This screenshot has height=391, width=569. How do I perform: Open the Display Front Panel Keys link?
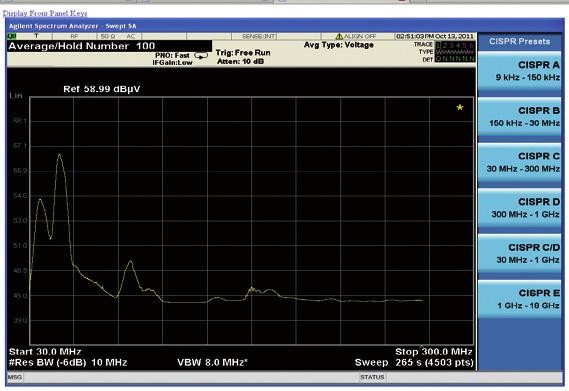click(x=45, y=13)
